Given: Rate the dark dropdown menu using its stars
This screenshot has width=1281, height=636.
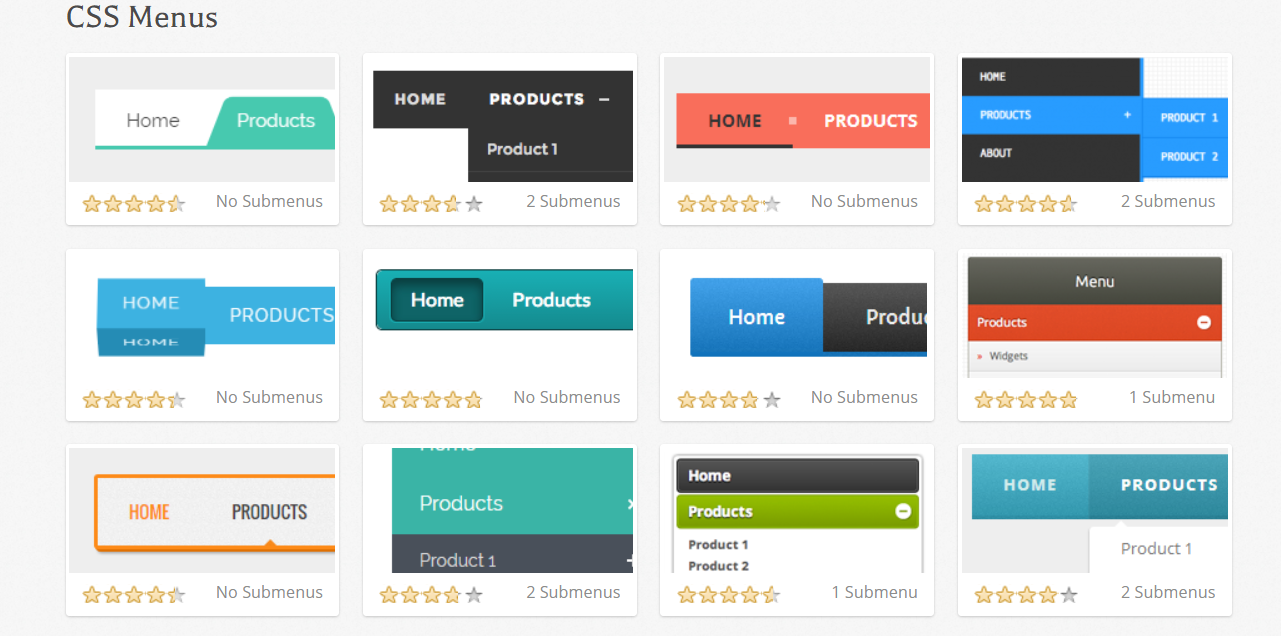Looking at the screenshot, I should [x=430, y=204].
